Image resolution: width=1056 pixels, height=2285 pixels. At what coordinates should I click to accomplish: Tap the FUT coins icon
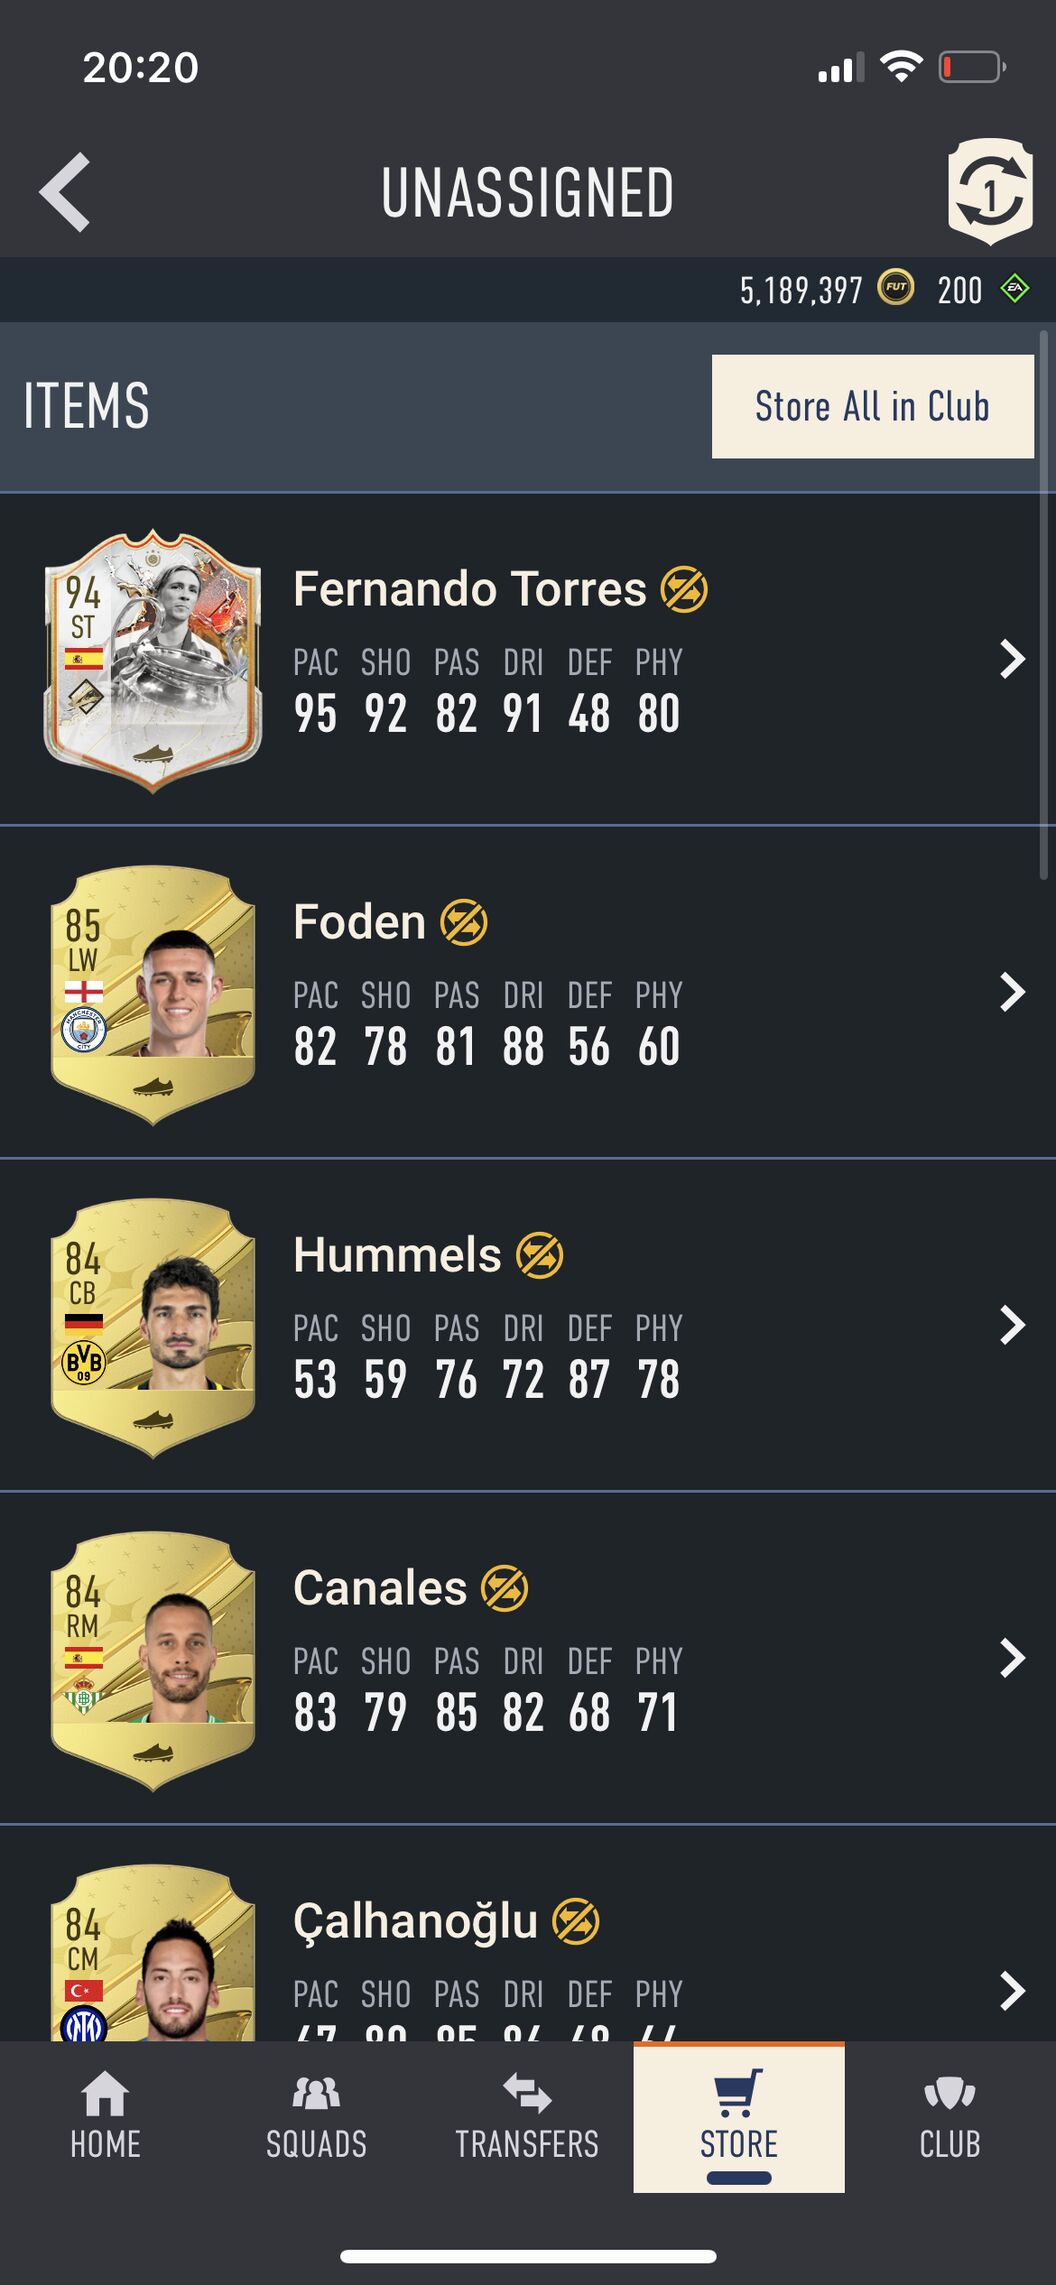coord(896,289)
